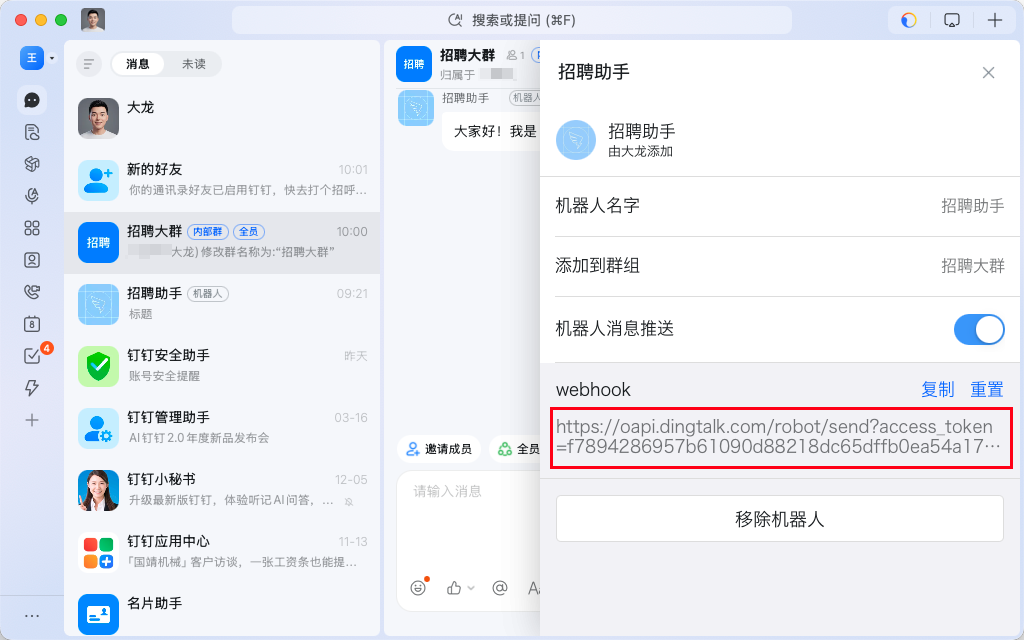Open the phone calls icon in sidebar

(32, 292)
